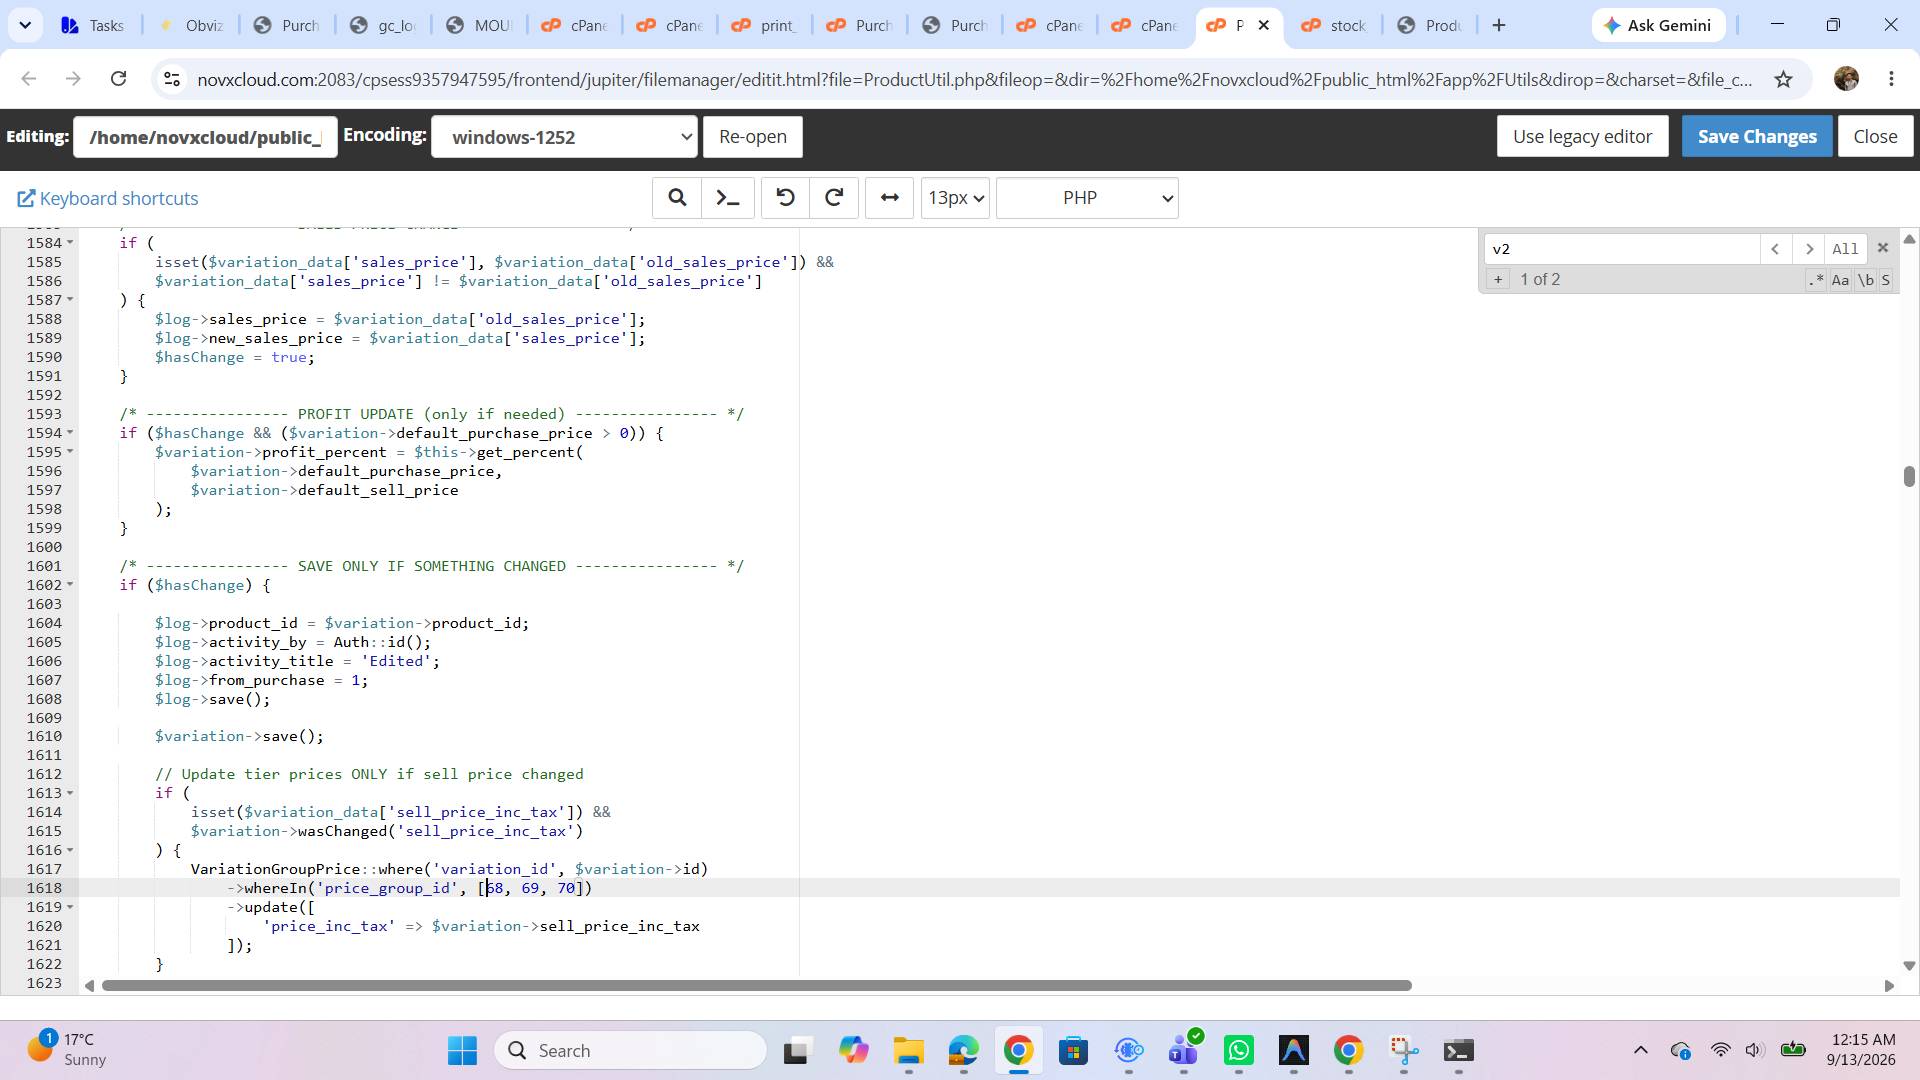Image resolution: width=1920 pixels, height=1080 pixels.
Task: Switch to the Tasks browser tab
Action: point(94,25)
